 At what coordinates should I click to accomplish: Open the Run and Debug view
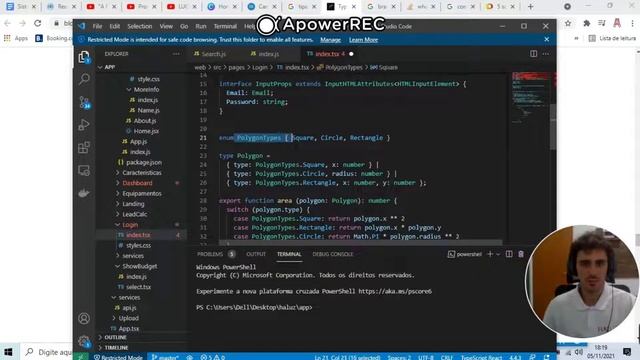click(x=84, y=125)
